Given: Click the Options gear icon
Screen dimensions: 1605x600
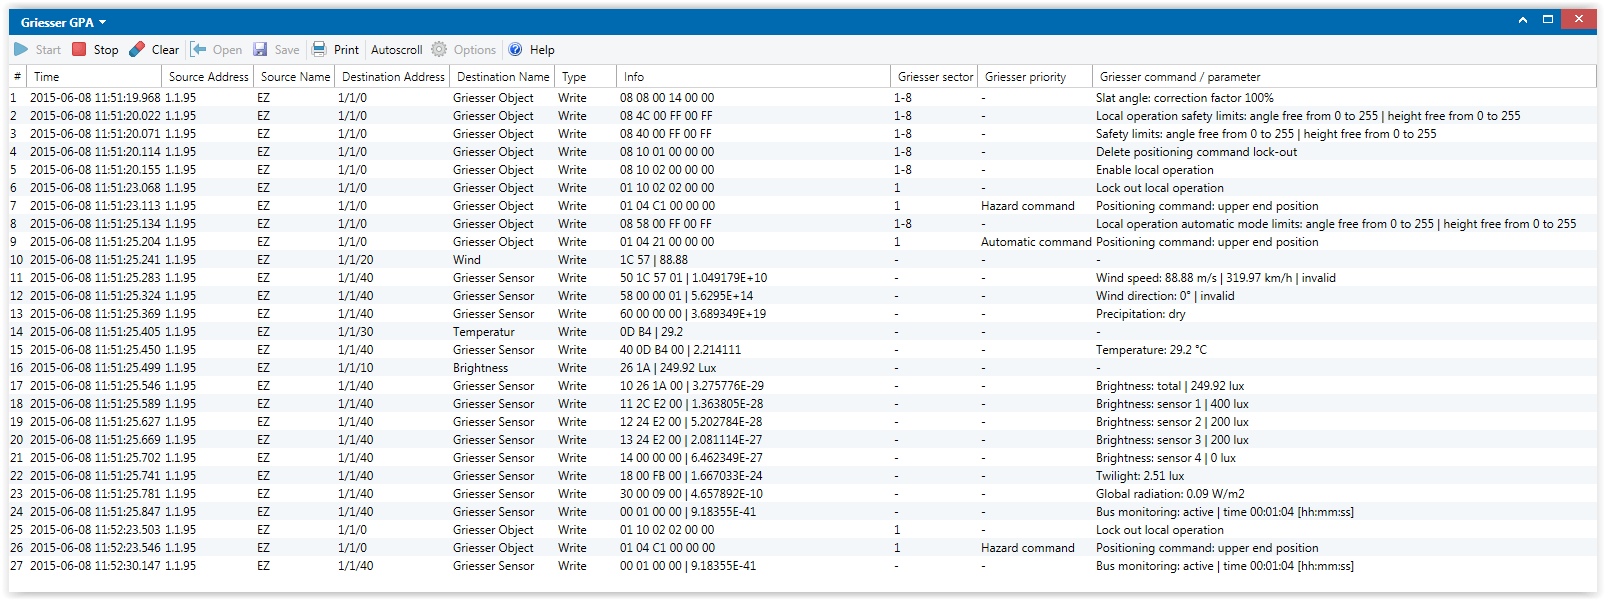Looking at the screenshot, I should pos(439,49).
